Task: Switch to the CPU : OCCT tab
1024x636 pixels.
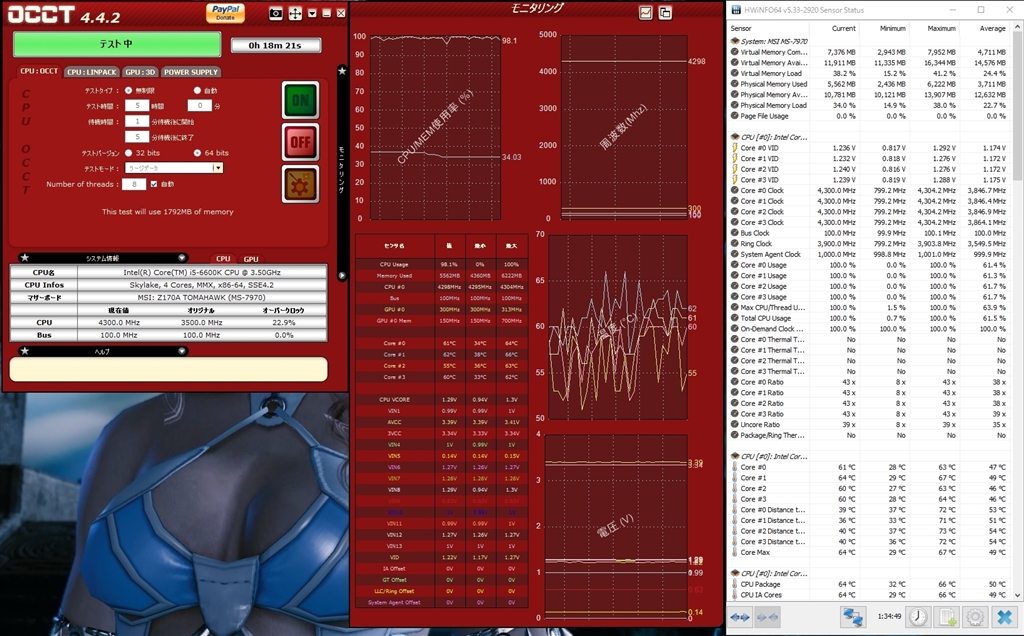Action: 39,71
